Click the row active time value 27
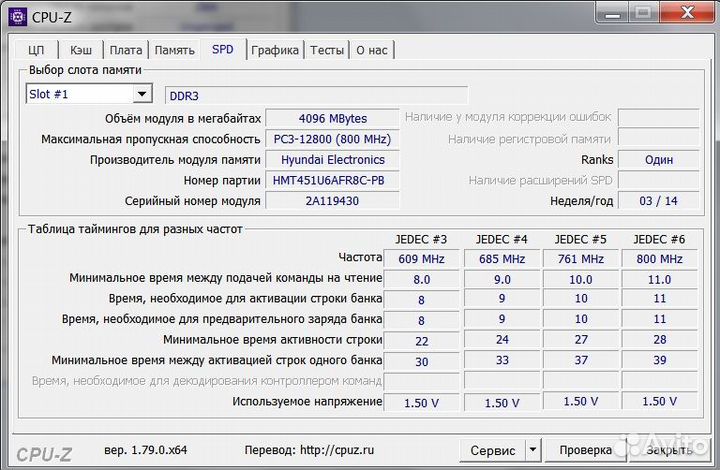 [x=581, y=340]
